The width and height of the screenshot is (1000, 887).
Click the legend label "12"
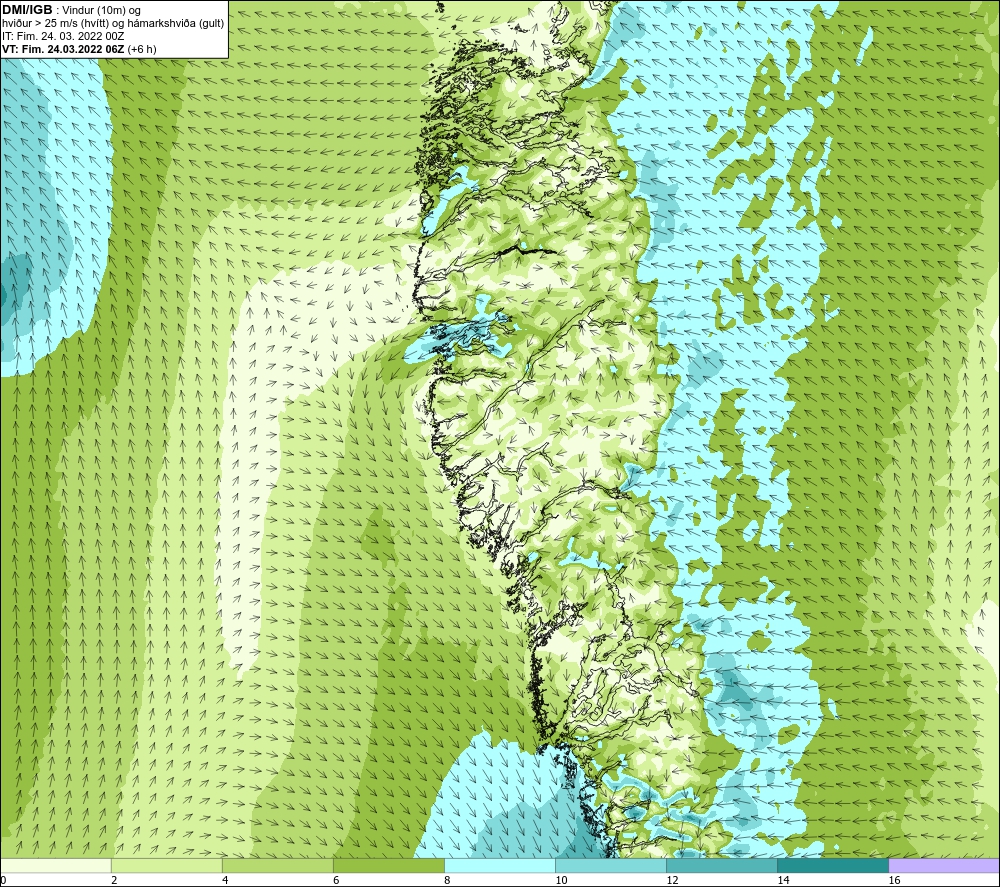[x=672, y=881]
